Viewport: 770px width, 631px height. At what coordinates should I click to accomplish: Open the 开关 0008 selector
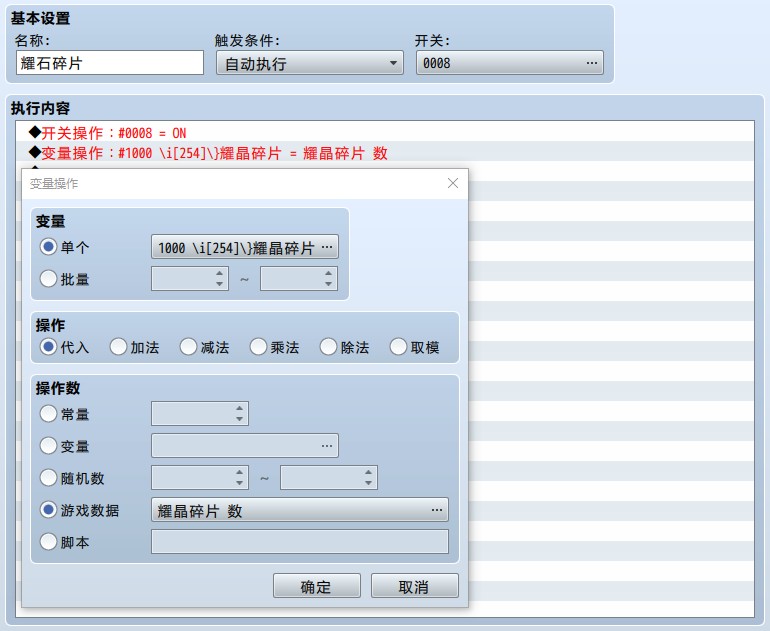[510, 63]
